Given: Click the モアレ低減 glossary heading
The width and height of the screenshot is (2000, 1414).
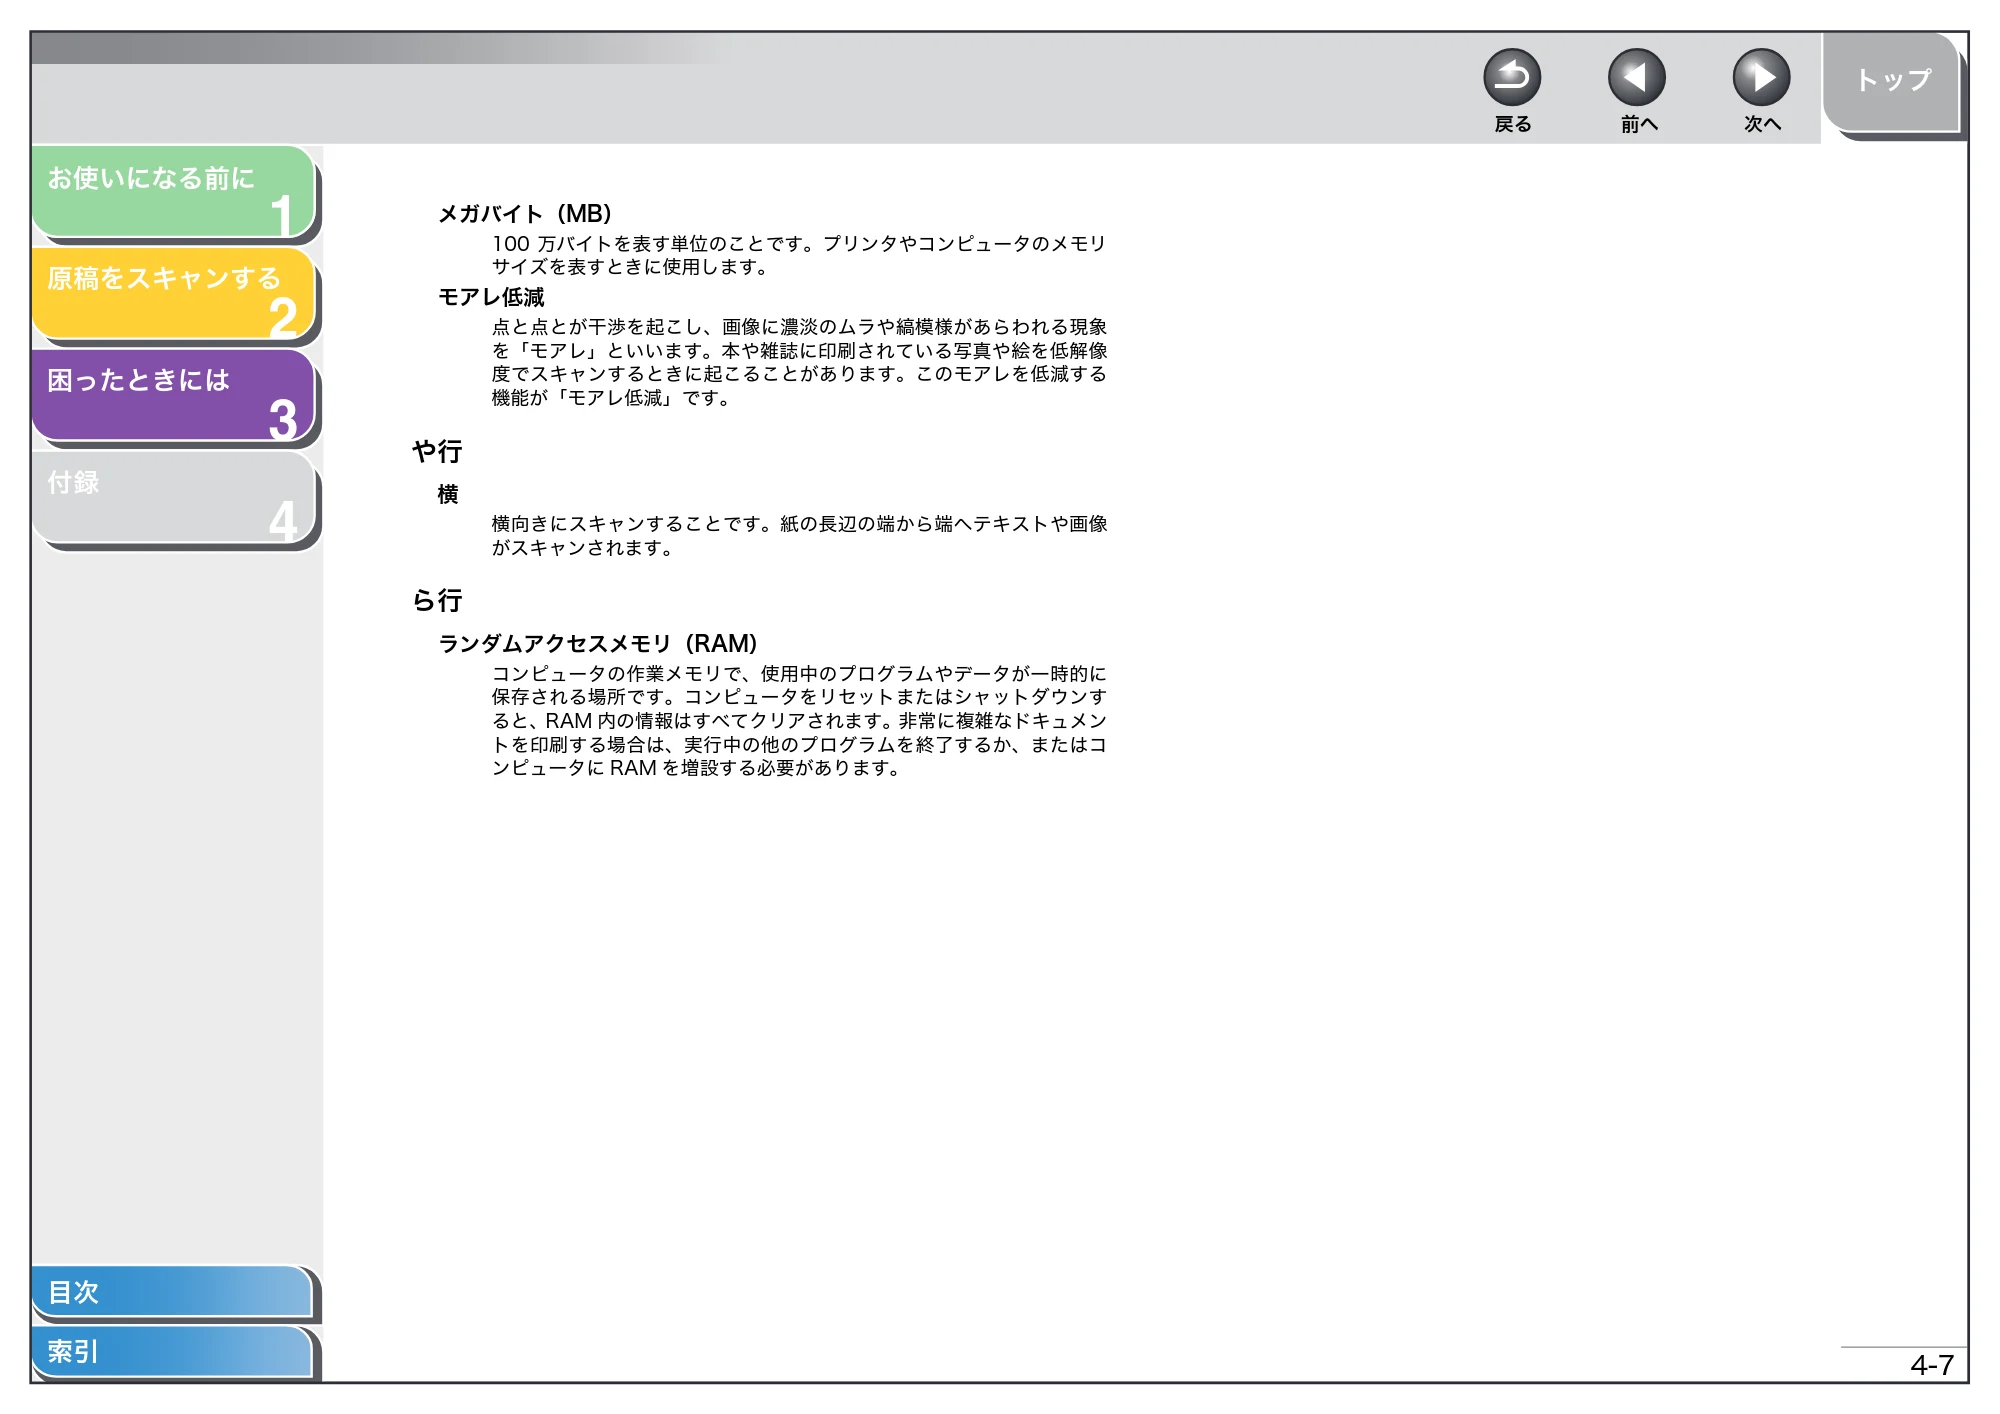Looking at the screenshot, I should coord(491,298).
